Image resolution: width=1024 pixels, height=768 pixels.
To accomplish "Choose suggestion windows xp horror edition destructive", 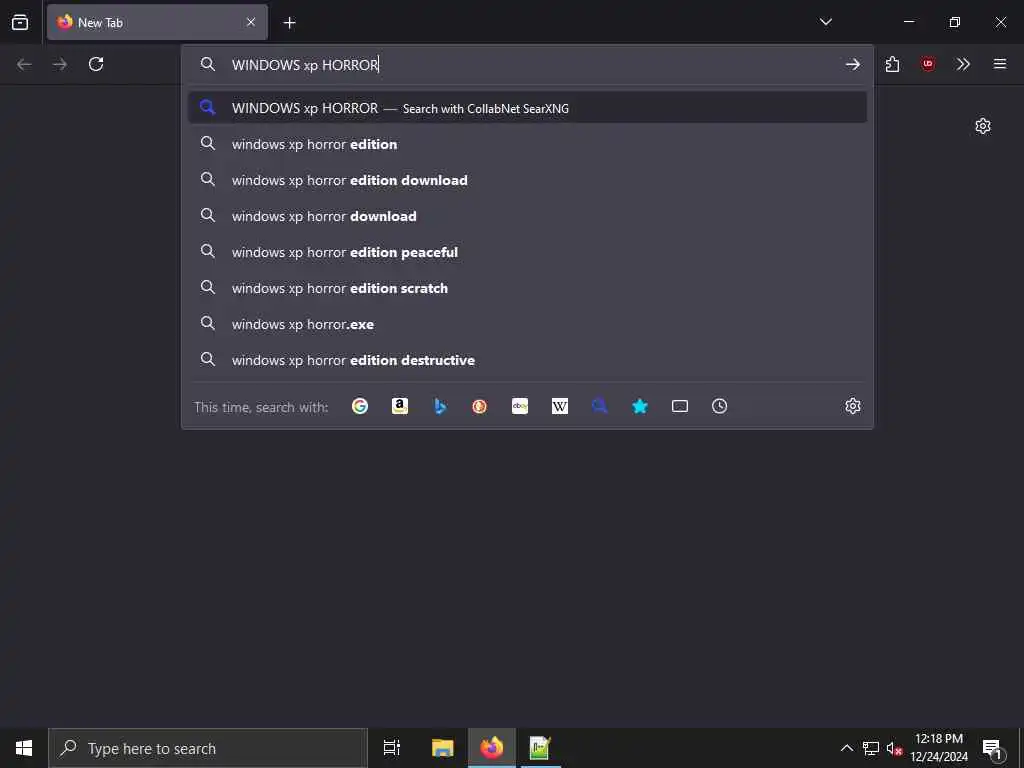I will 527,360.
